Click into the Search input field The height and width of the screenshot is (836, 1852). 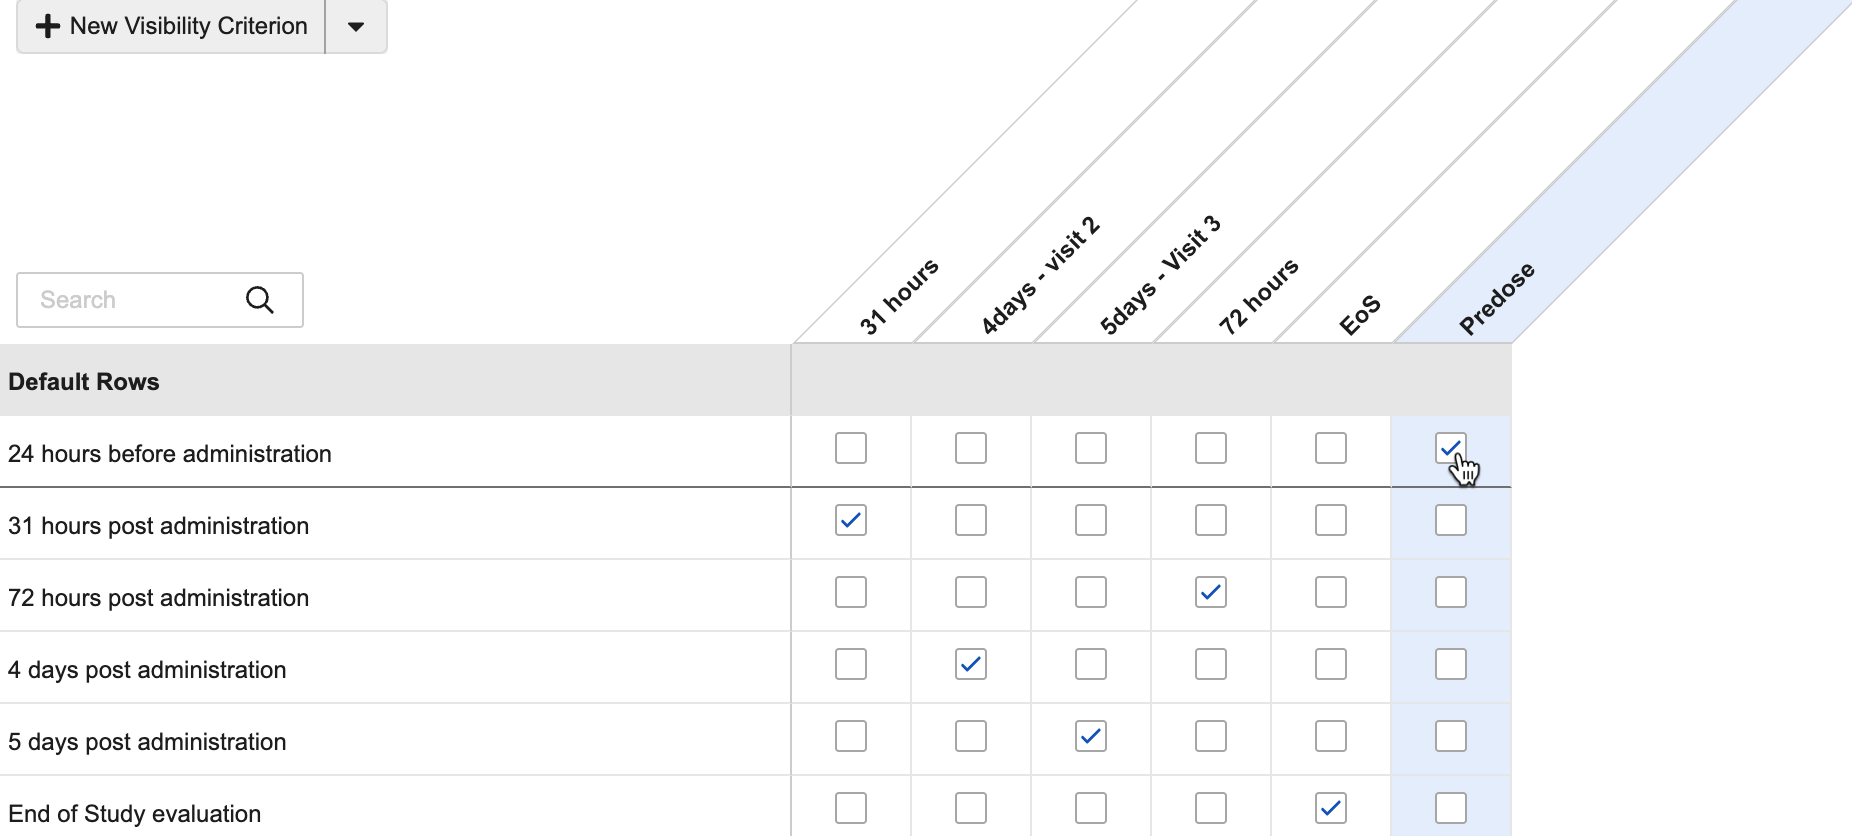coord(130,300)
